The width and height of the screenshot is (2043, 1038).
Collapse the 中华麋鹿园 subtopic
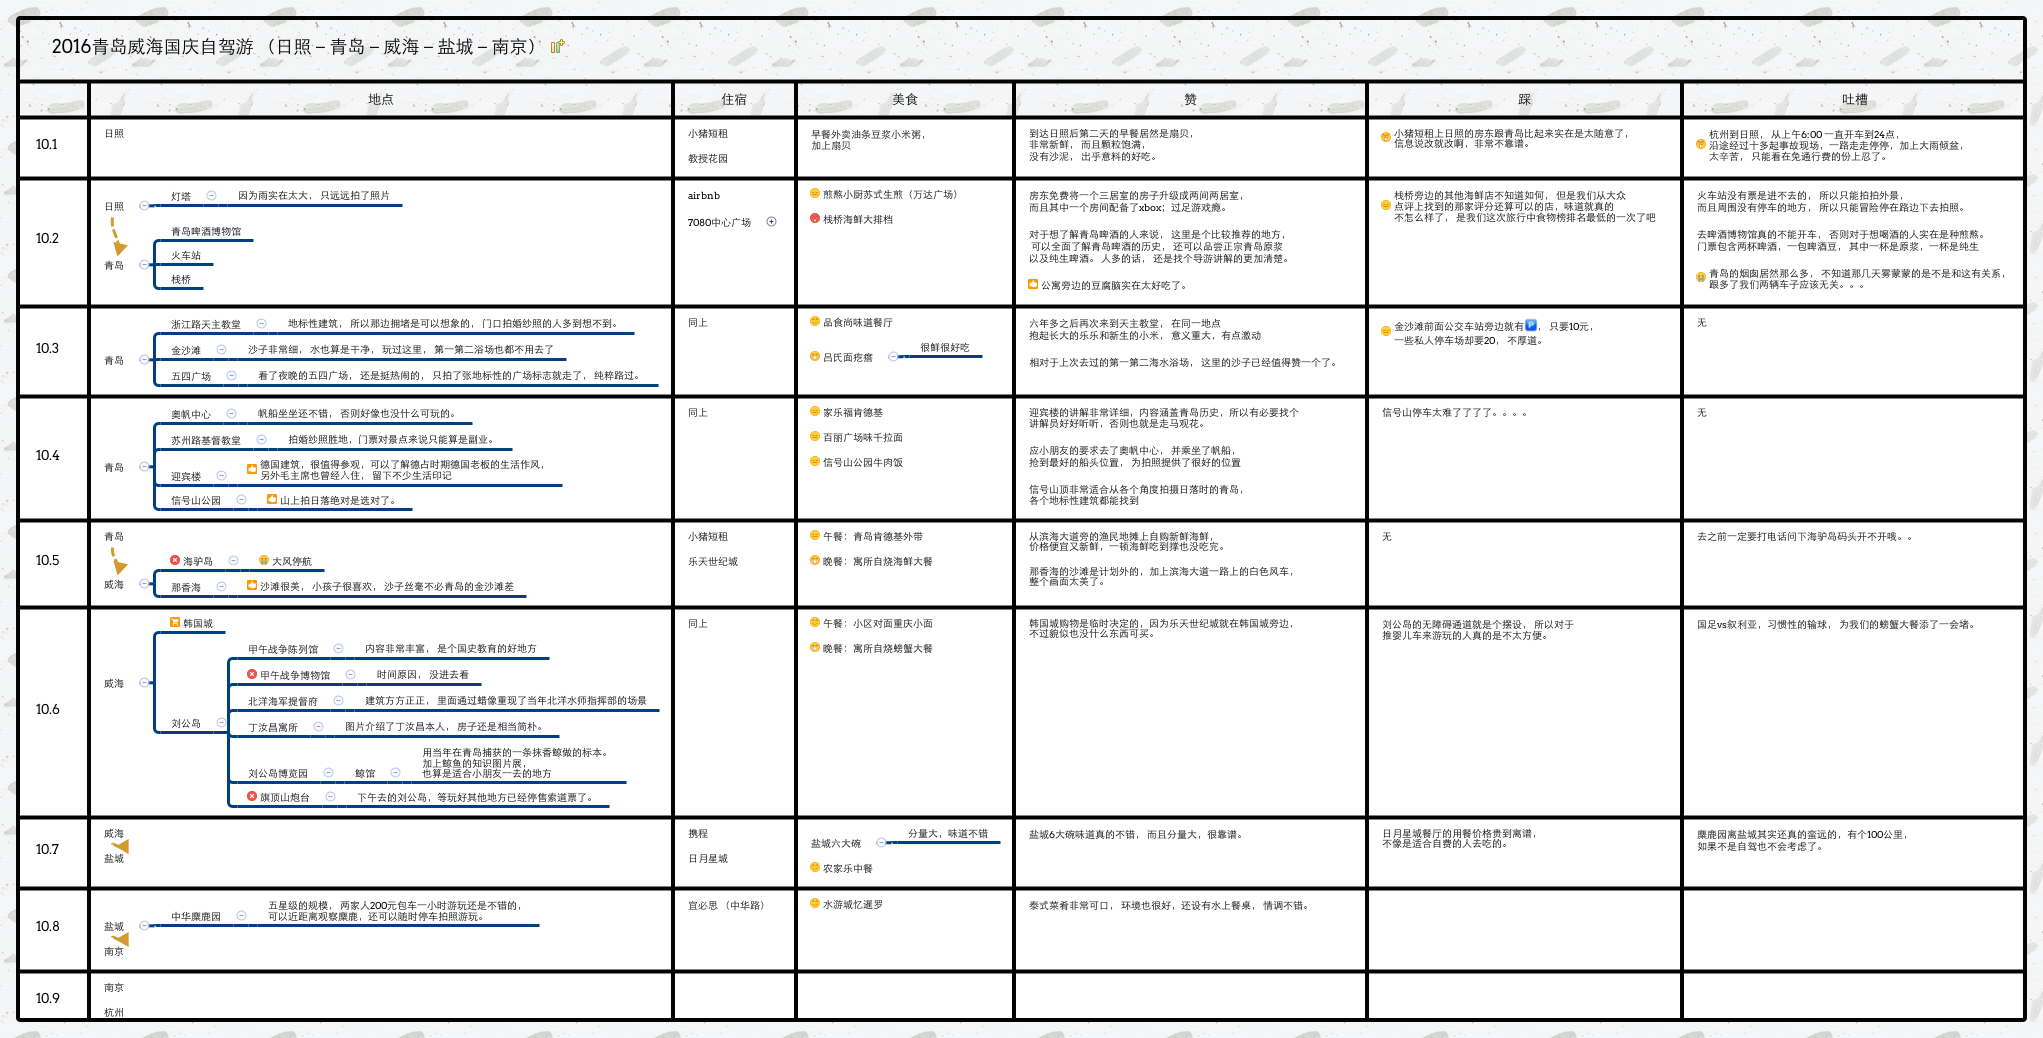click(241, 916)
